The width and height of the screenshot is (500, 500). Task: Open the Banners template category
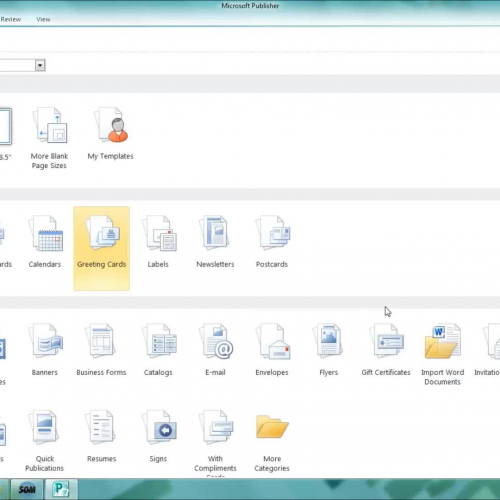45,350
